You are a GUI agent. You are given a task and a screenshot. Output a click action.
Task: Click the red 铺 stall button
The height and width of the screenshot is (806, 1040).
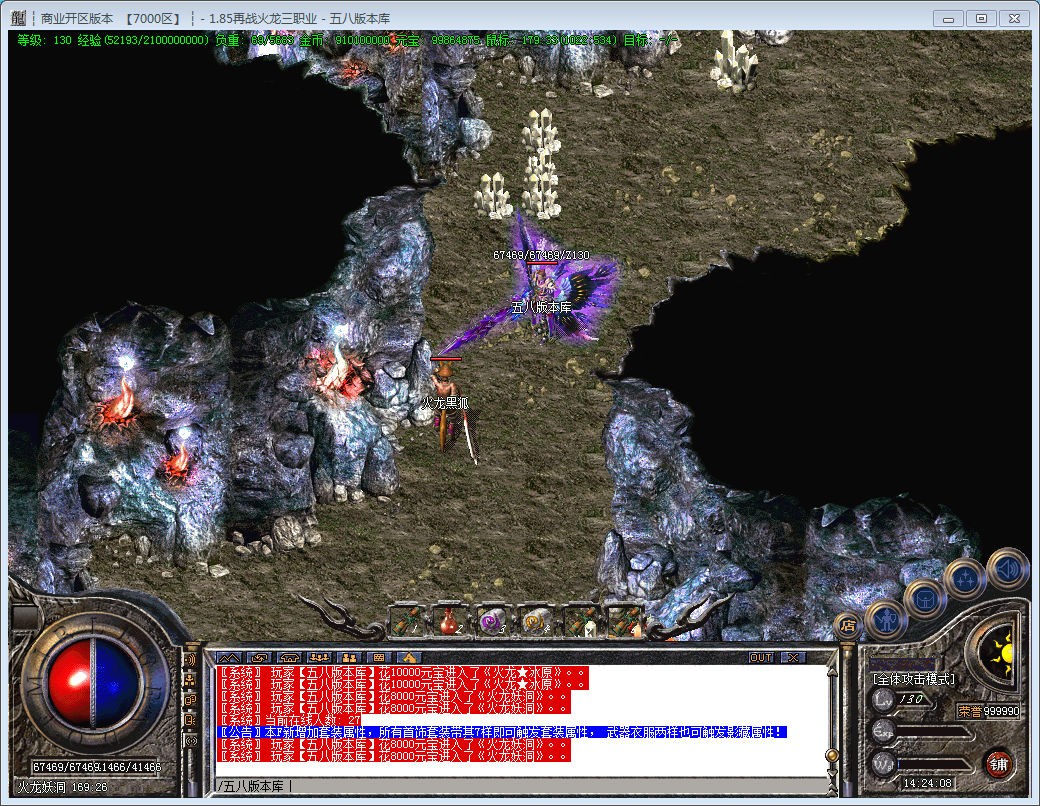pos(998,765)
